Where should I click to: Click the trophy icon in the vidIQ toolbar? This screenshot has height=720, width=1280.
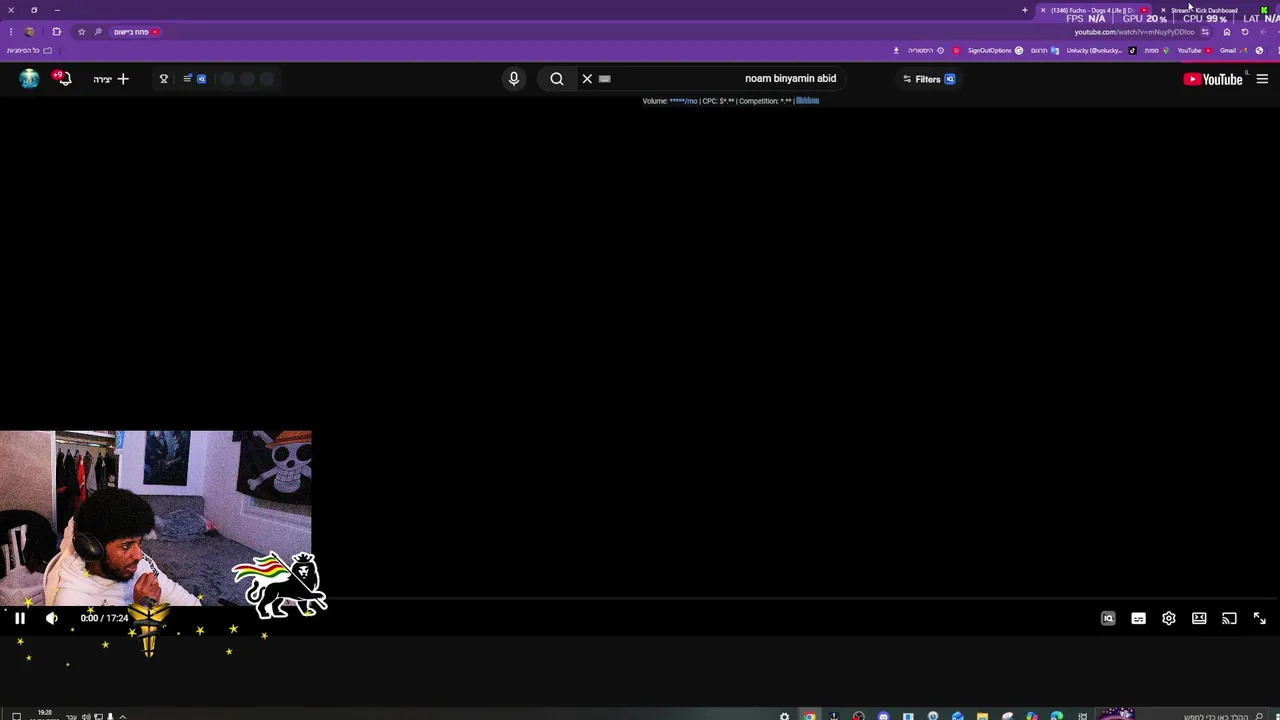point(164,78)
